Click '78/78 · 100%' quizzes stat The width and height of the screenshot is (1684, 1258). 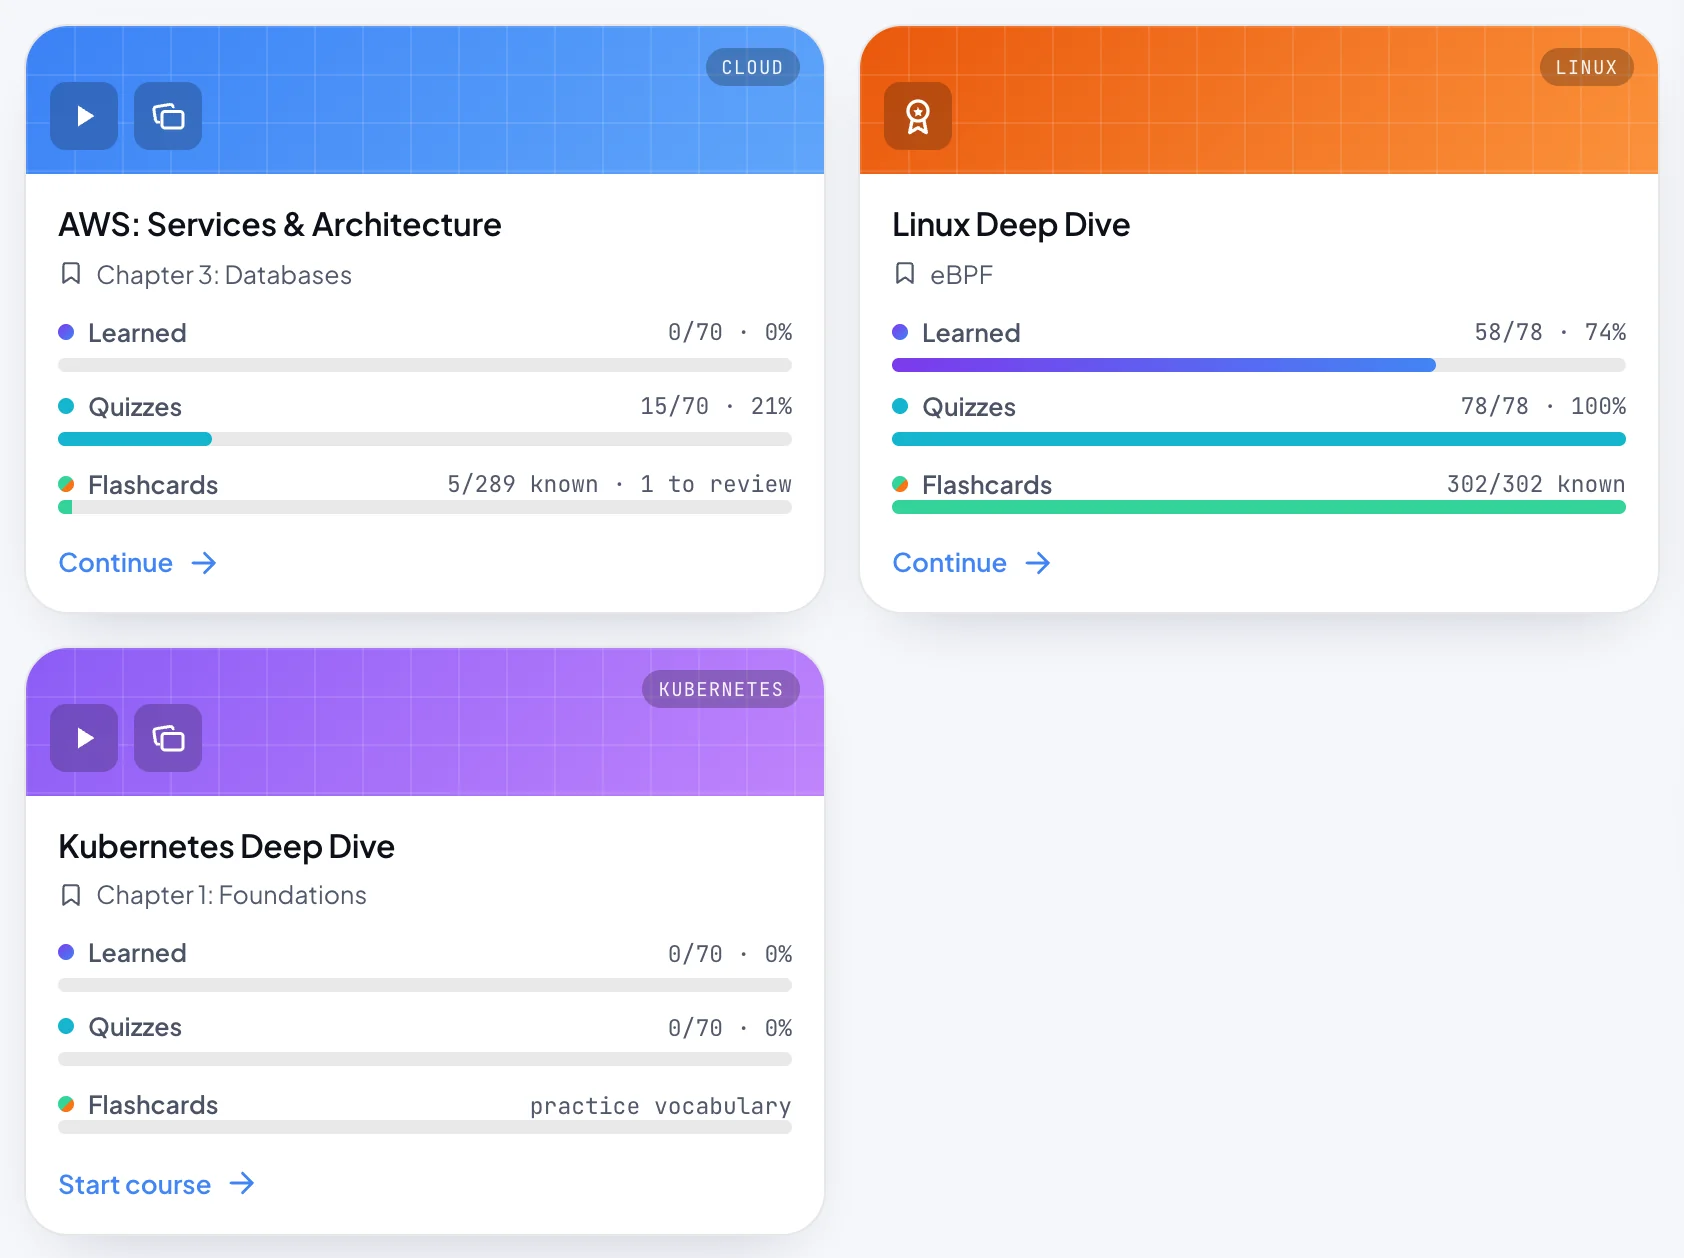pos(1543,406)
